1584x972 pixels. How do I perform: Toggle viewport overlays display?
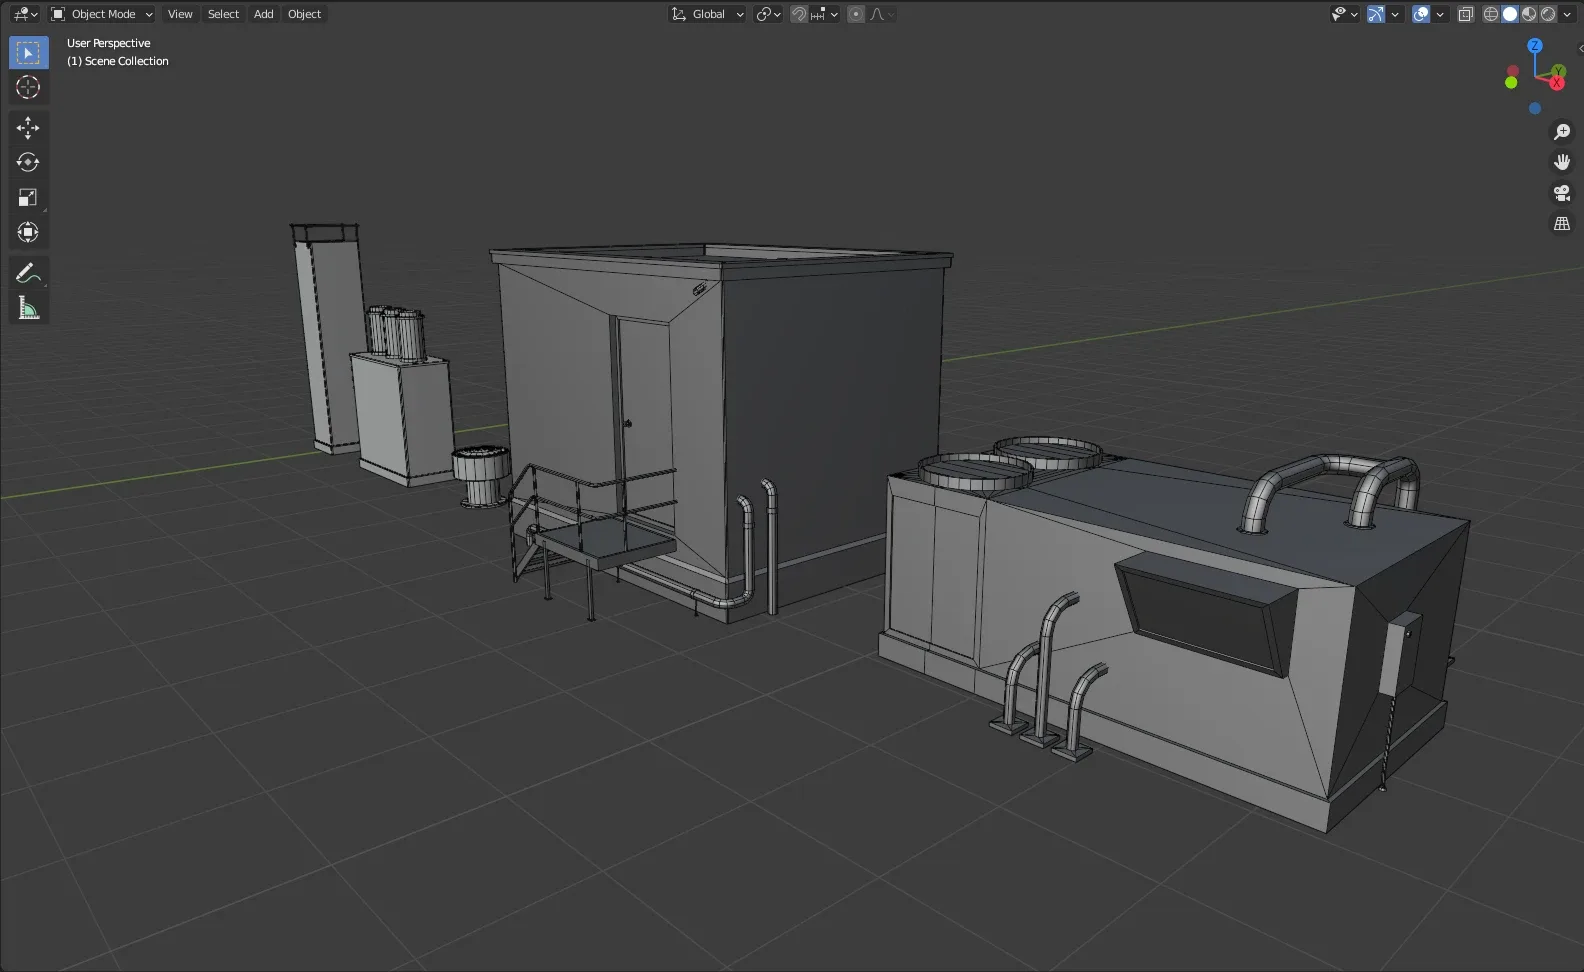(1421, 14)
